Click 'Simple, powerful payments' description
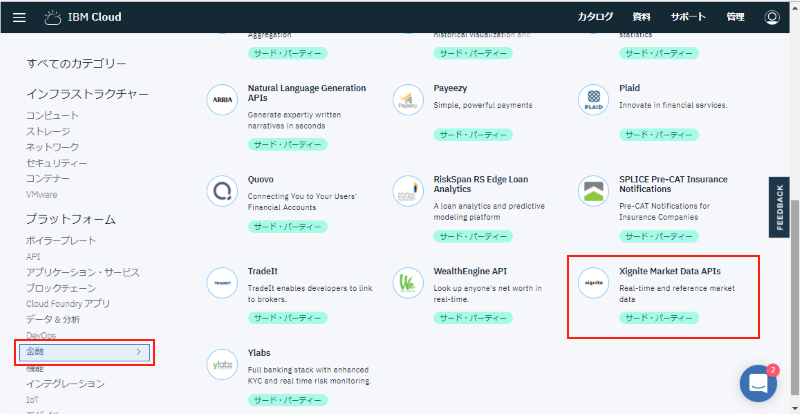800x414 pixels. point(483,105)
